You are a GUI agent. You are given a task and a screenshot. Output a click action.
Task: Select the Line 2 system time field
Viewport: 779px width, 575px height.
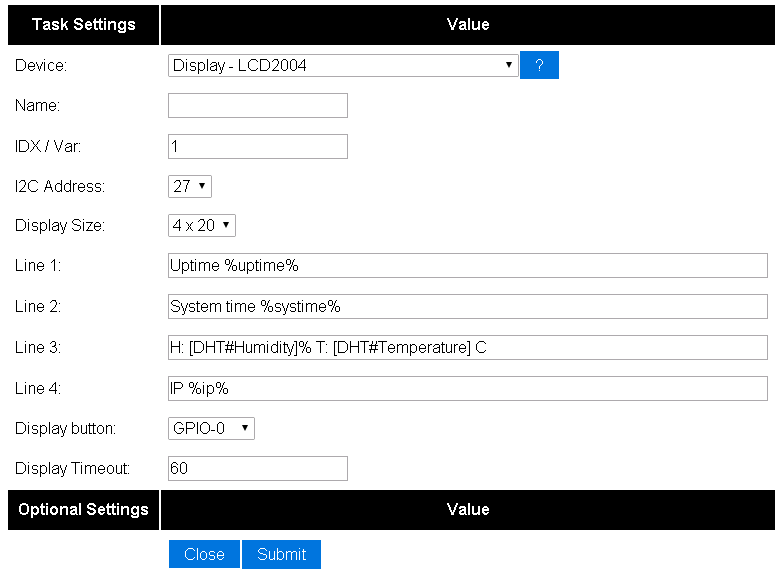(468, 307)
